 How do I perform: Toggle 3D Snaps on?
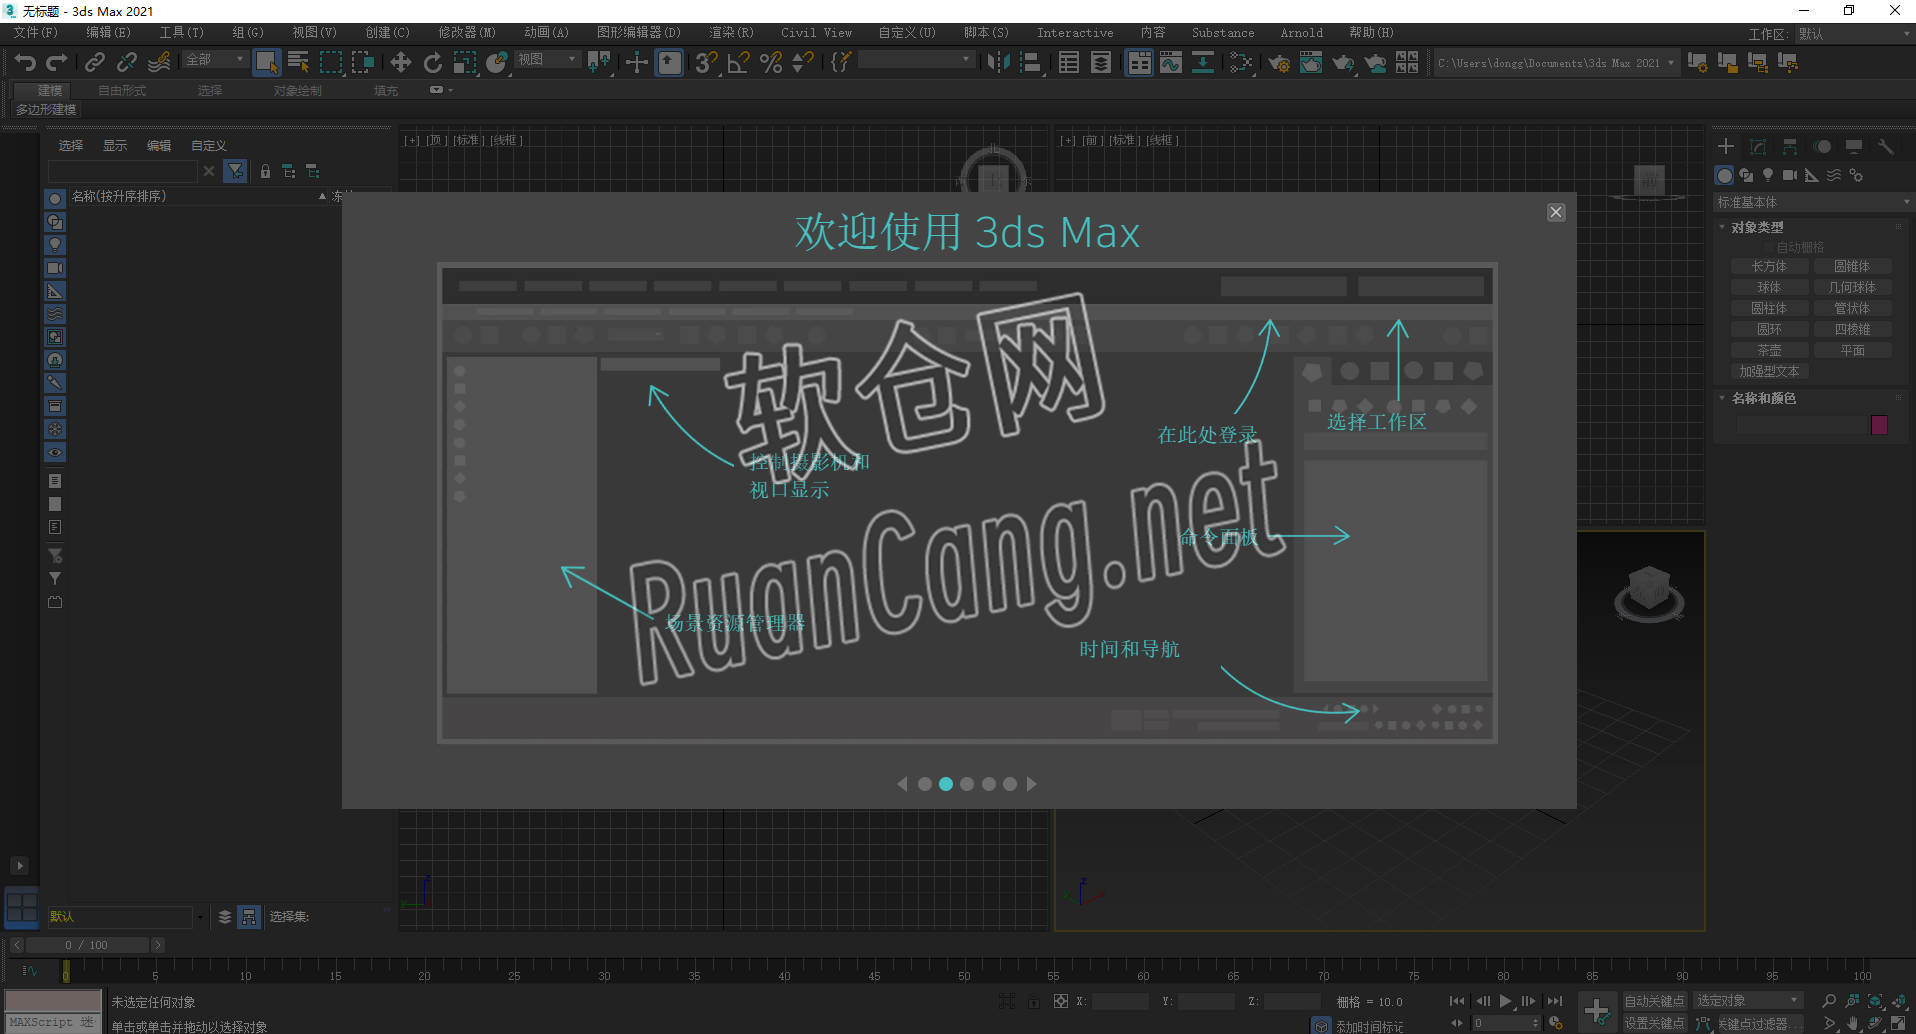[x=706, y=62]
